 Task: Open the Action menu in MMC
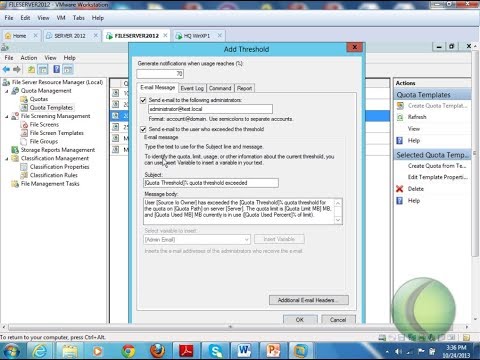[29, 58]
